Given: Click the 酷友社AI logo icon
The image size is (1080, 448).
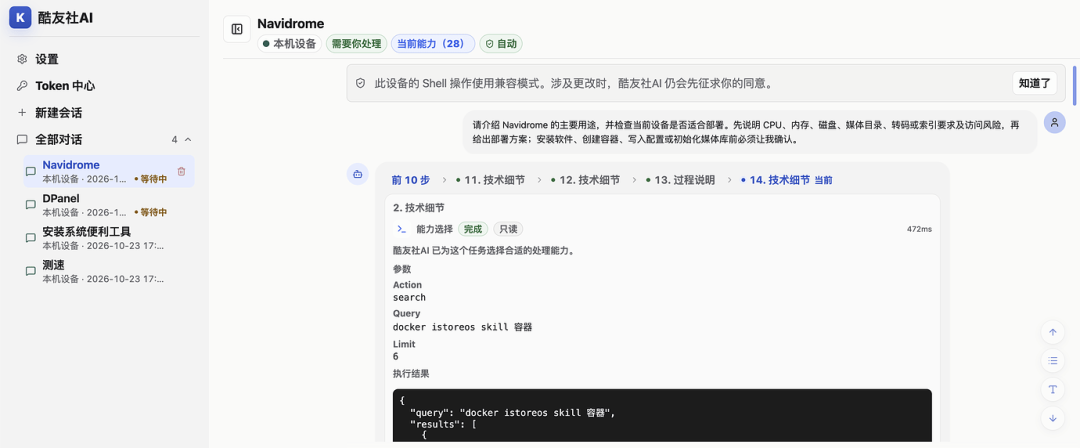Looking at the screenshot, I should click(20, 17).
